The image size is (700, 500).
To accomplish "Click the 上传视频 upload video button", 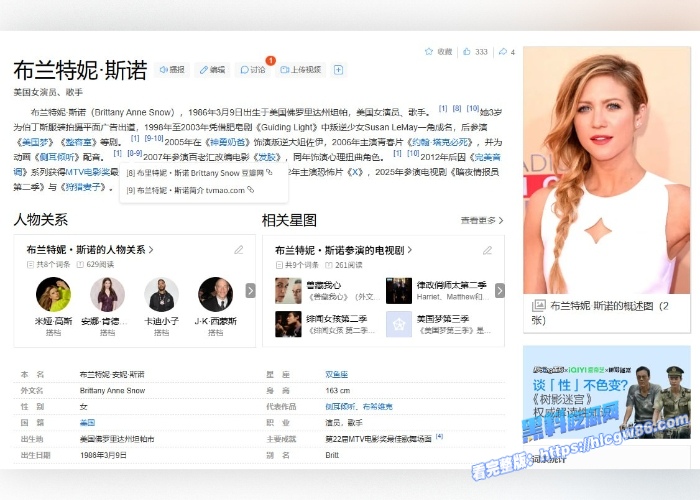I will [300, 70].
